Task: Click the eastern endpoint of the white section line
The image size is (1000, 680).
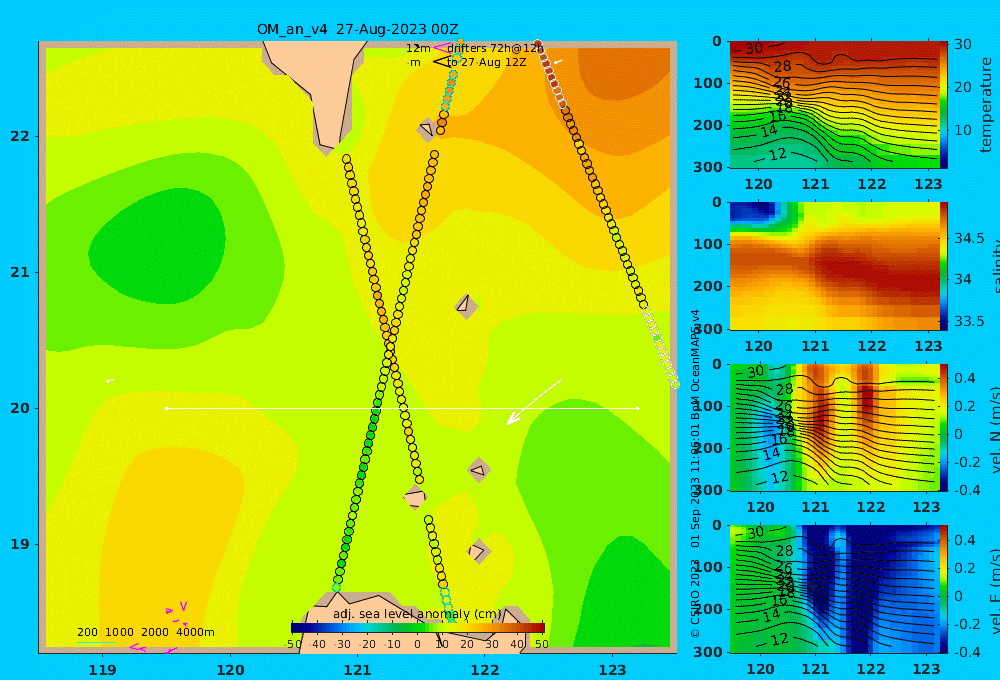Action: point(638,408)
